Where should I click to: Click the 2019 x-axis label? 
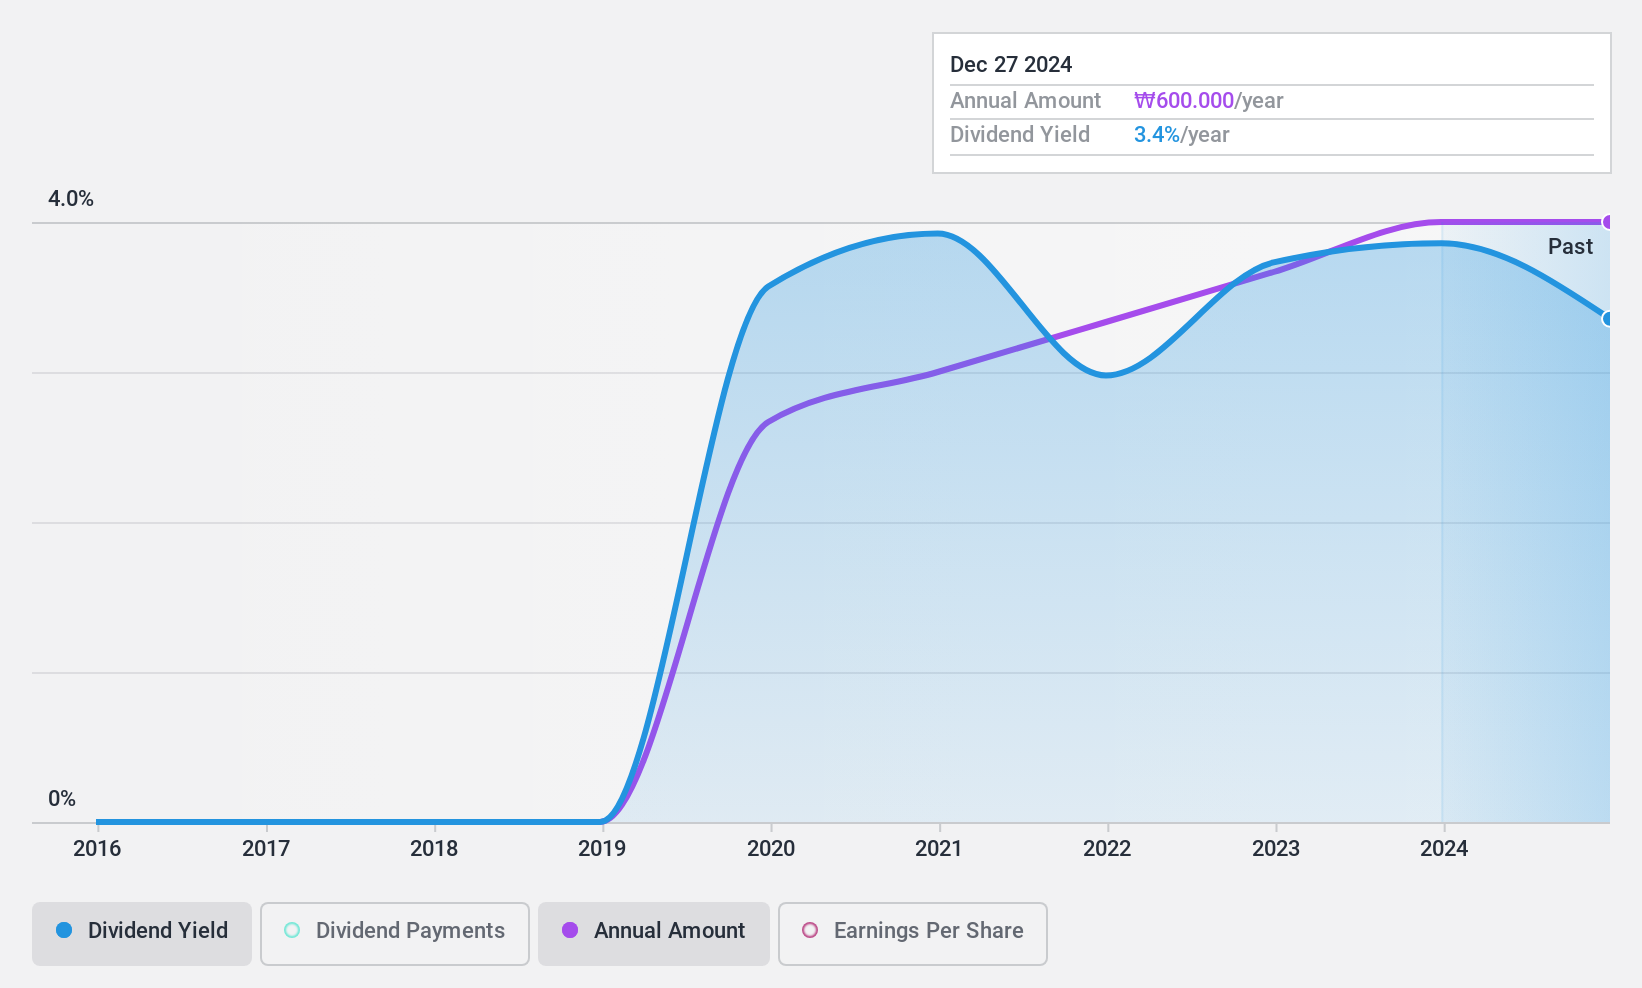602,849
